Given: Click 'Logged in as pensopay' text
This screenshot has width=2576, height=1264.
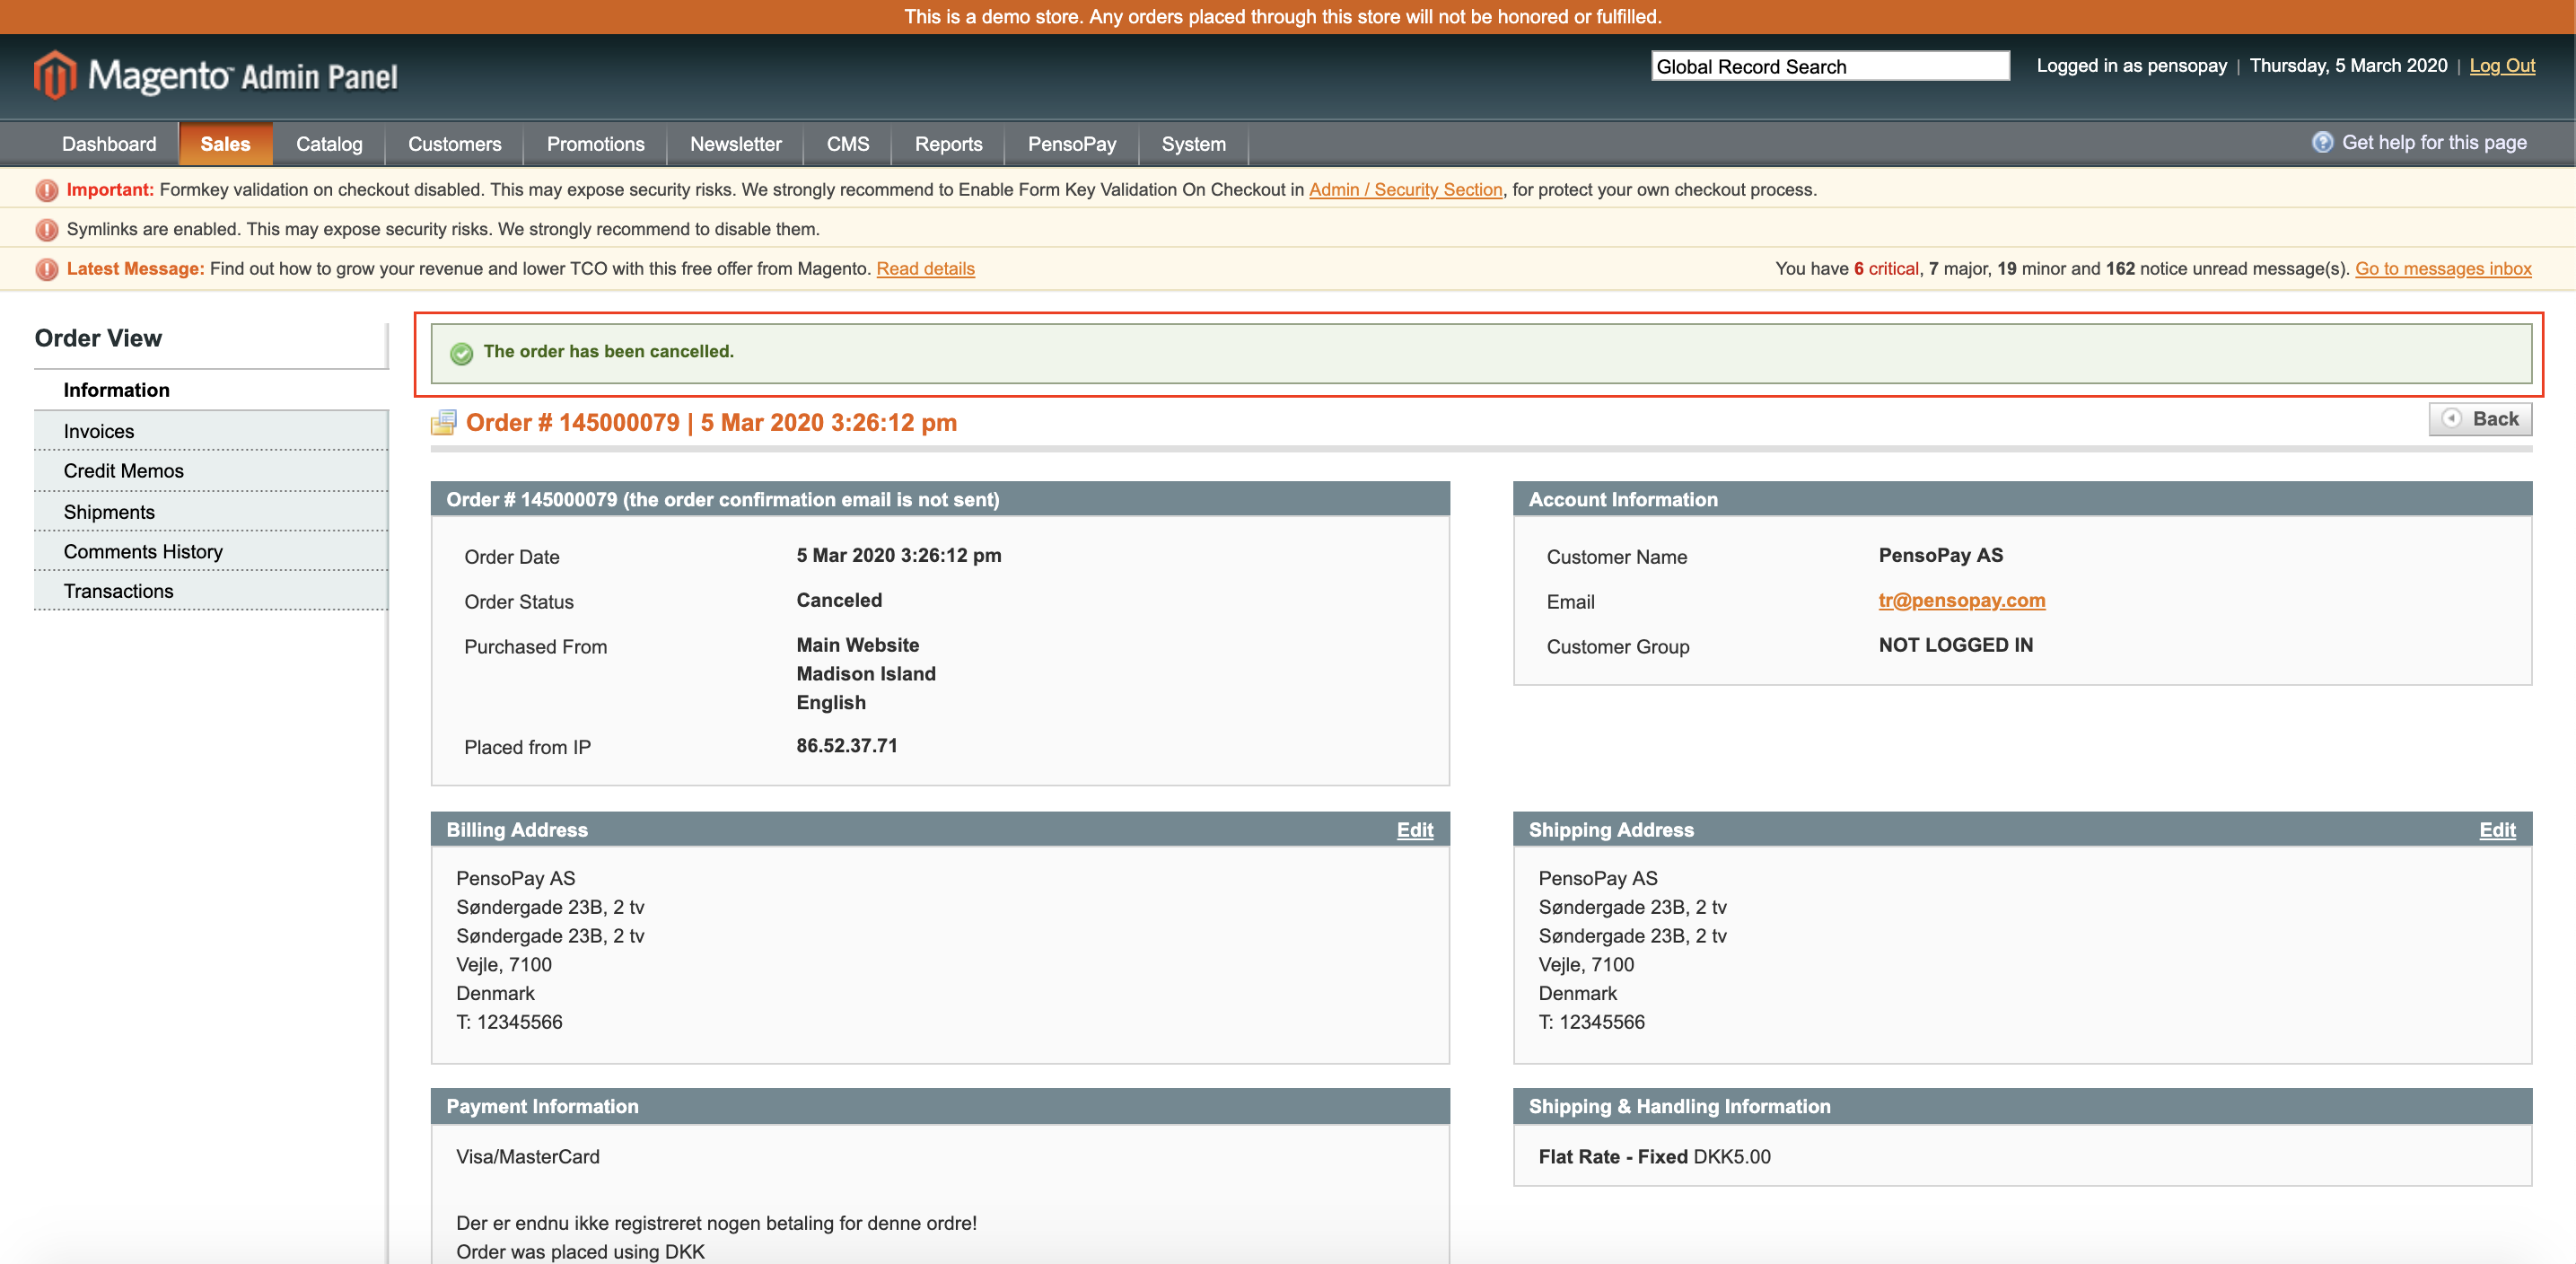Looking at the screenshot, I should point(2131,66).
